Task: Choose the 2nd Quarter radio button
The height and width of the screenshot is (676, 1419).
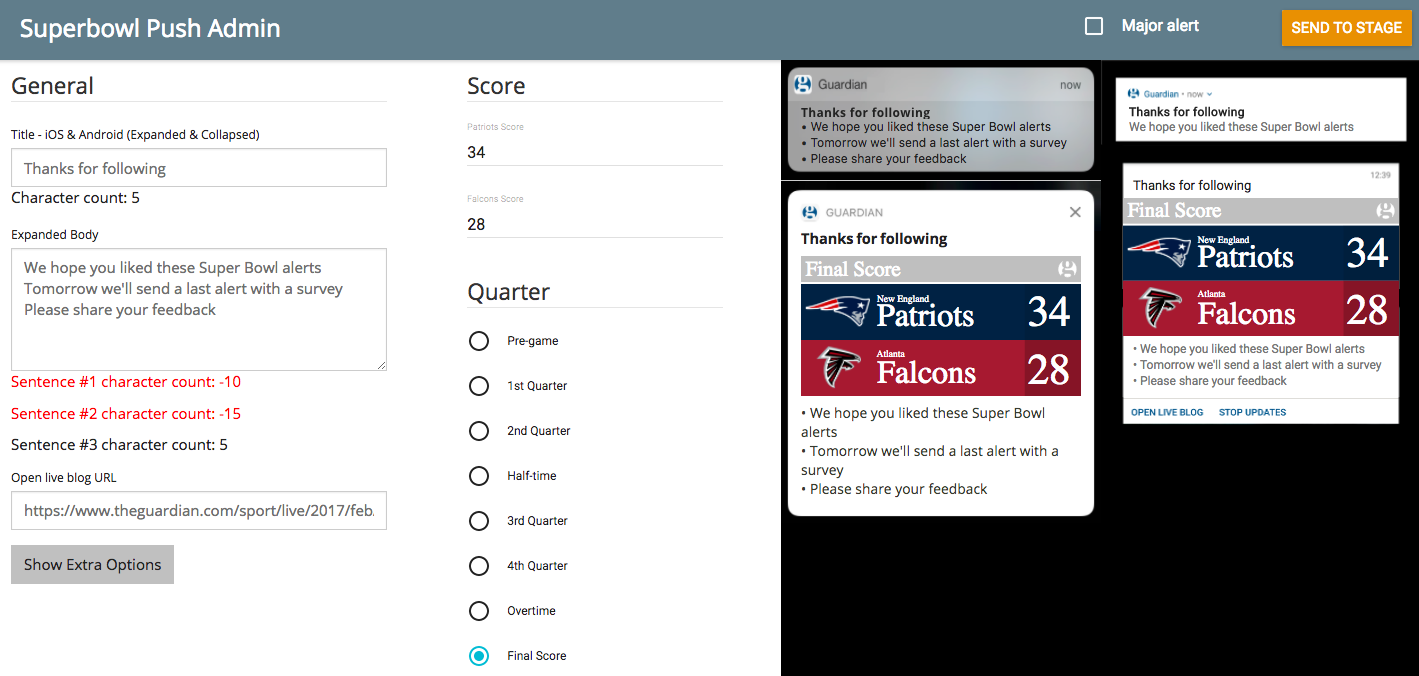Action: [479, 431]
